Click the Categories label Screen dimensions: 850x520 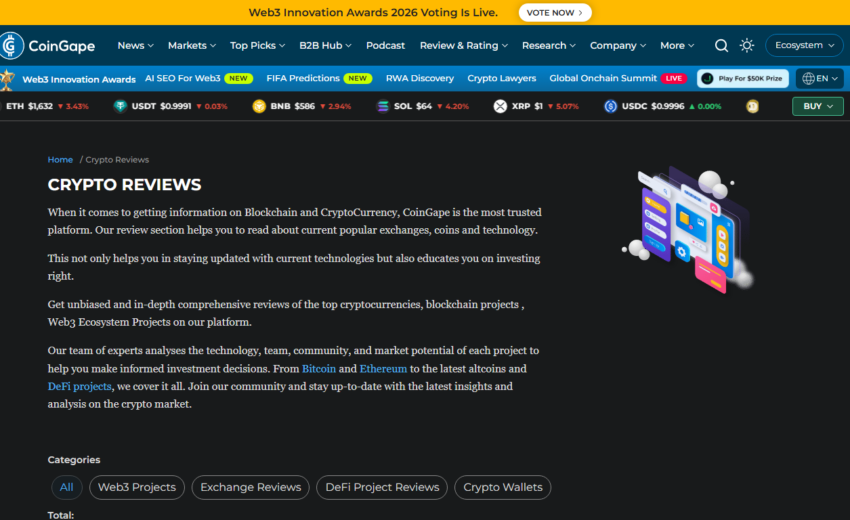74,460
